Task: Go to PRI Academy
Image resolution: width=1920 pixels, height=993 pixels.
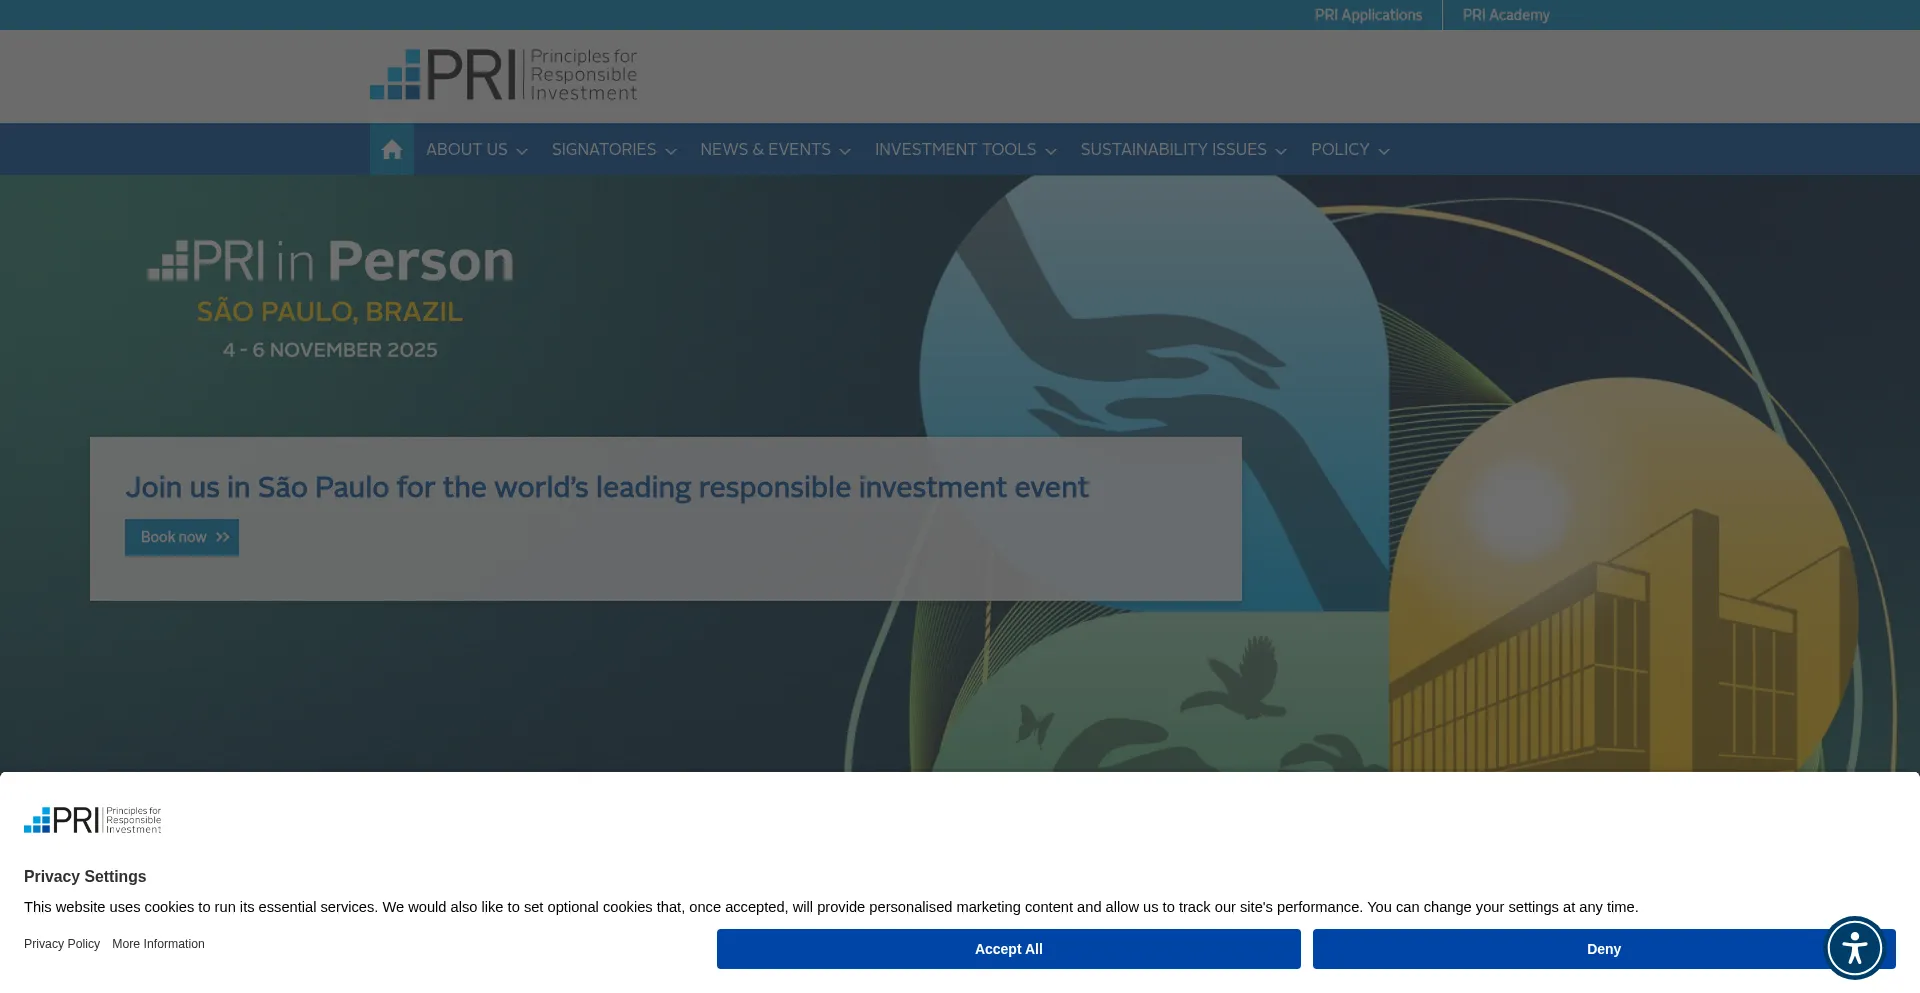Action: [1506, 15]
